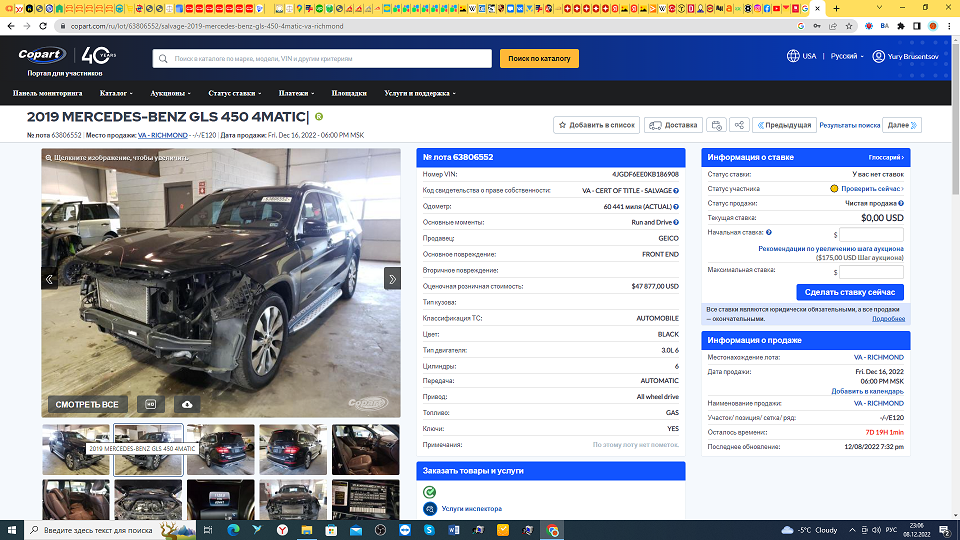Select the engine bay thumbnail
Image resolution: width=960 pixels, height=540 pixels.
point(148,500)
